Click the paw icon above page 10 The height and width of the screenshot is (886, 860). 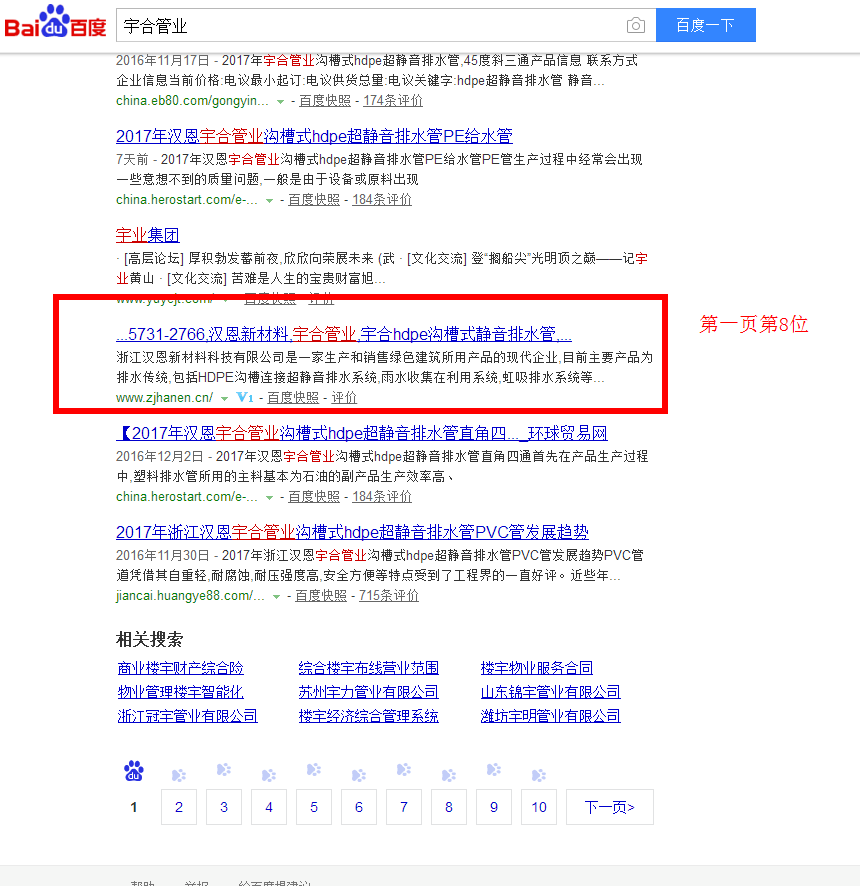coord(538,775)
